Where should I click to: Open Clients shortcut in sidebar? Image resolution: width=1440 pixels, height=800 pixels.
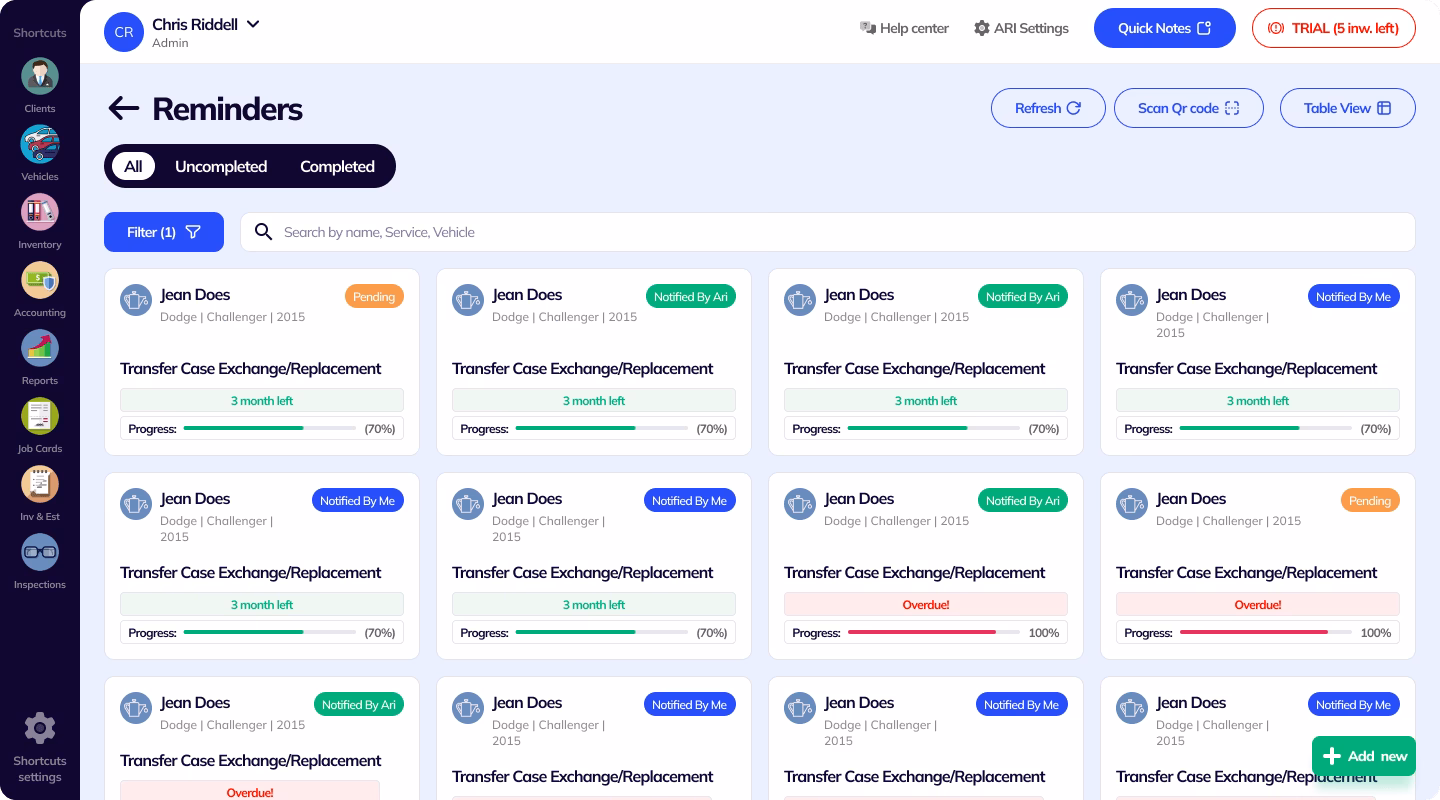pos(40,77)
